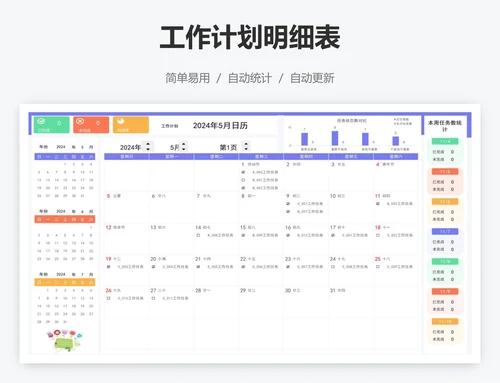Click the 星期一 column header

(x=172, y=156)
